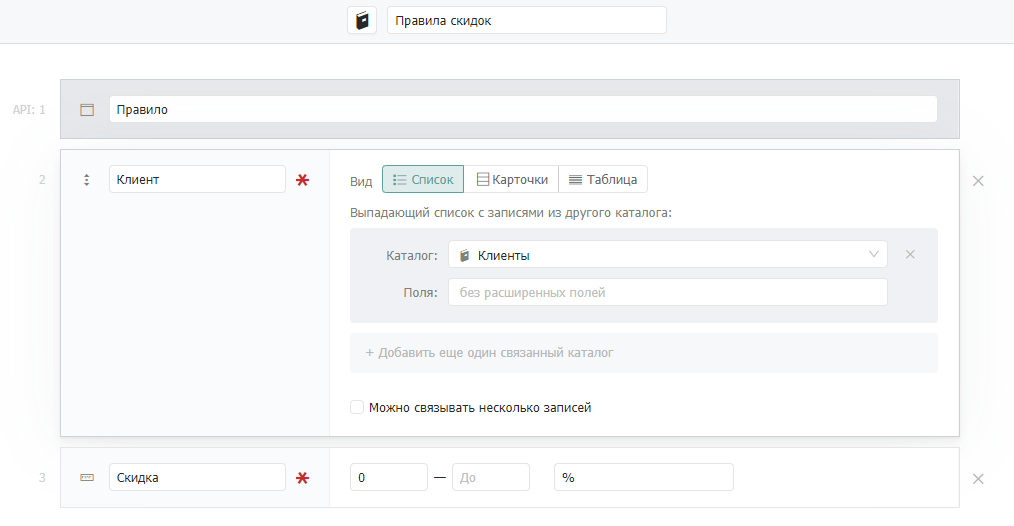1014x526 pixels.
Task: Click the % unit input field
Action: (x=643, y=477)
